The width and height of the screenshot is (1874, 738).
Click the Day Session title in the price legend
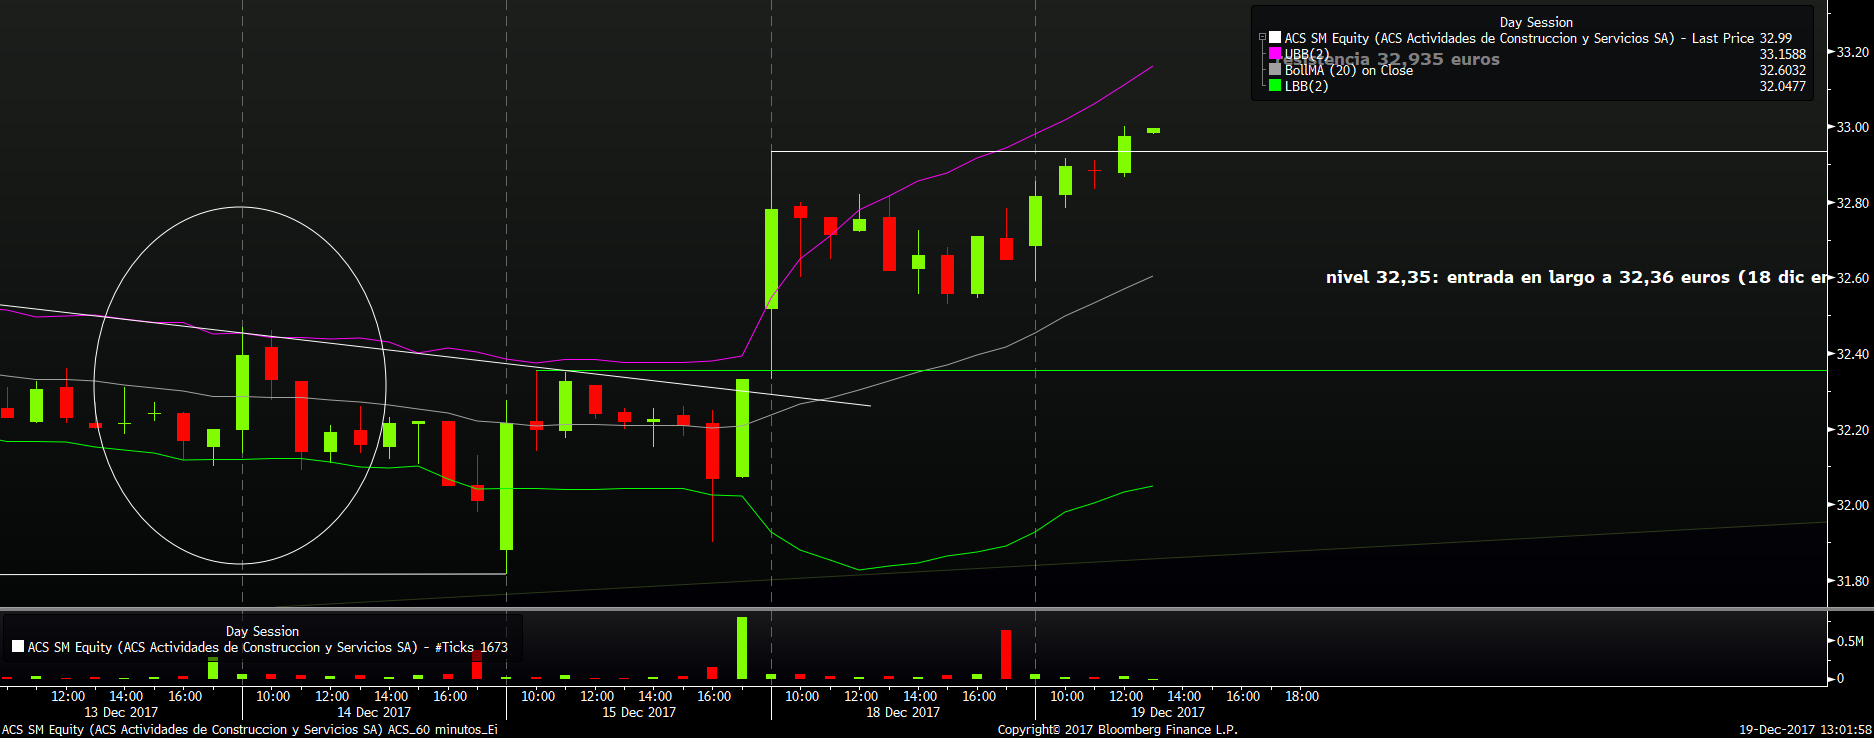(1536, 22)
